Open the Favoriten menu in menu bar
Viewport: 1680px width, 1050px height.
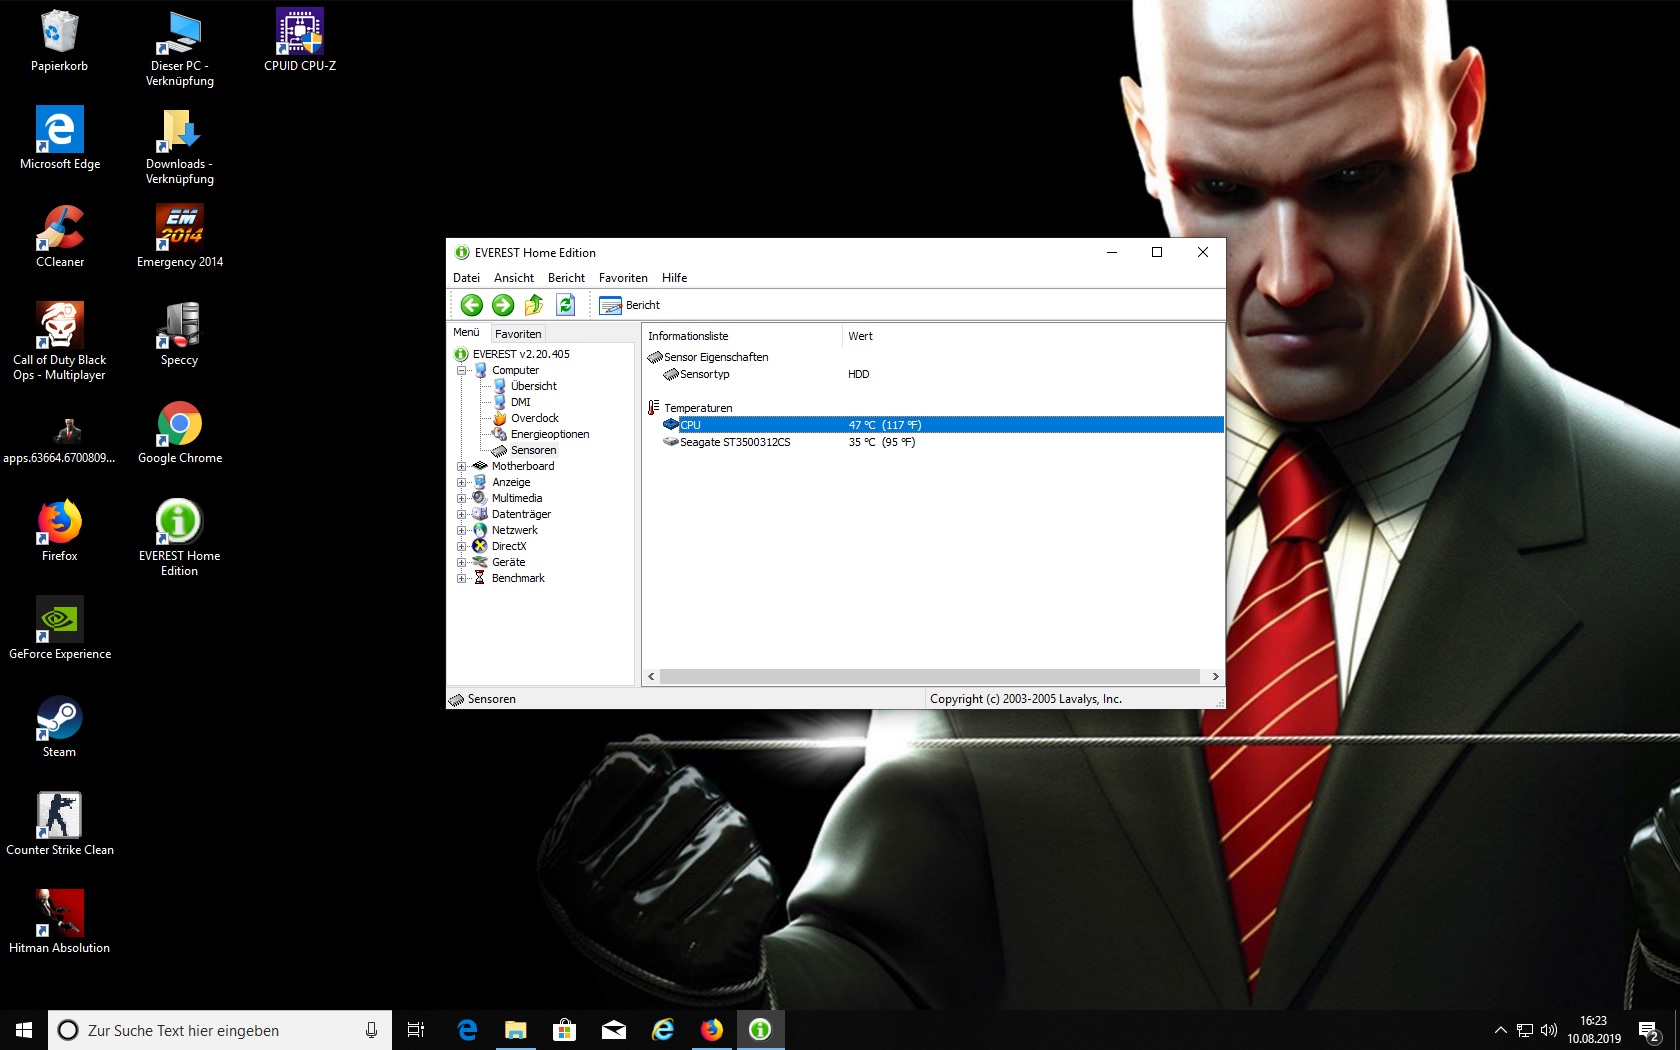(x=623, y=278)
